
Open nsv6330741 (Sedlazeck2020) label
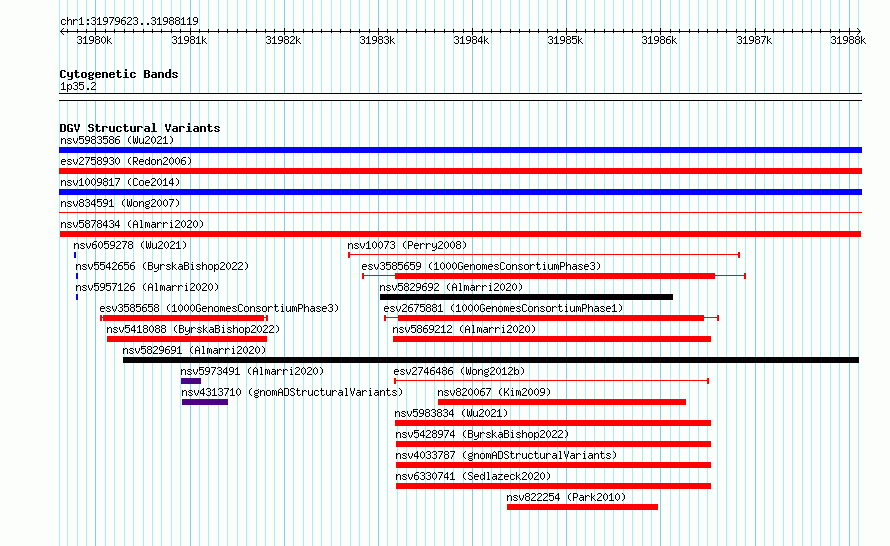pos(473,476)
